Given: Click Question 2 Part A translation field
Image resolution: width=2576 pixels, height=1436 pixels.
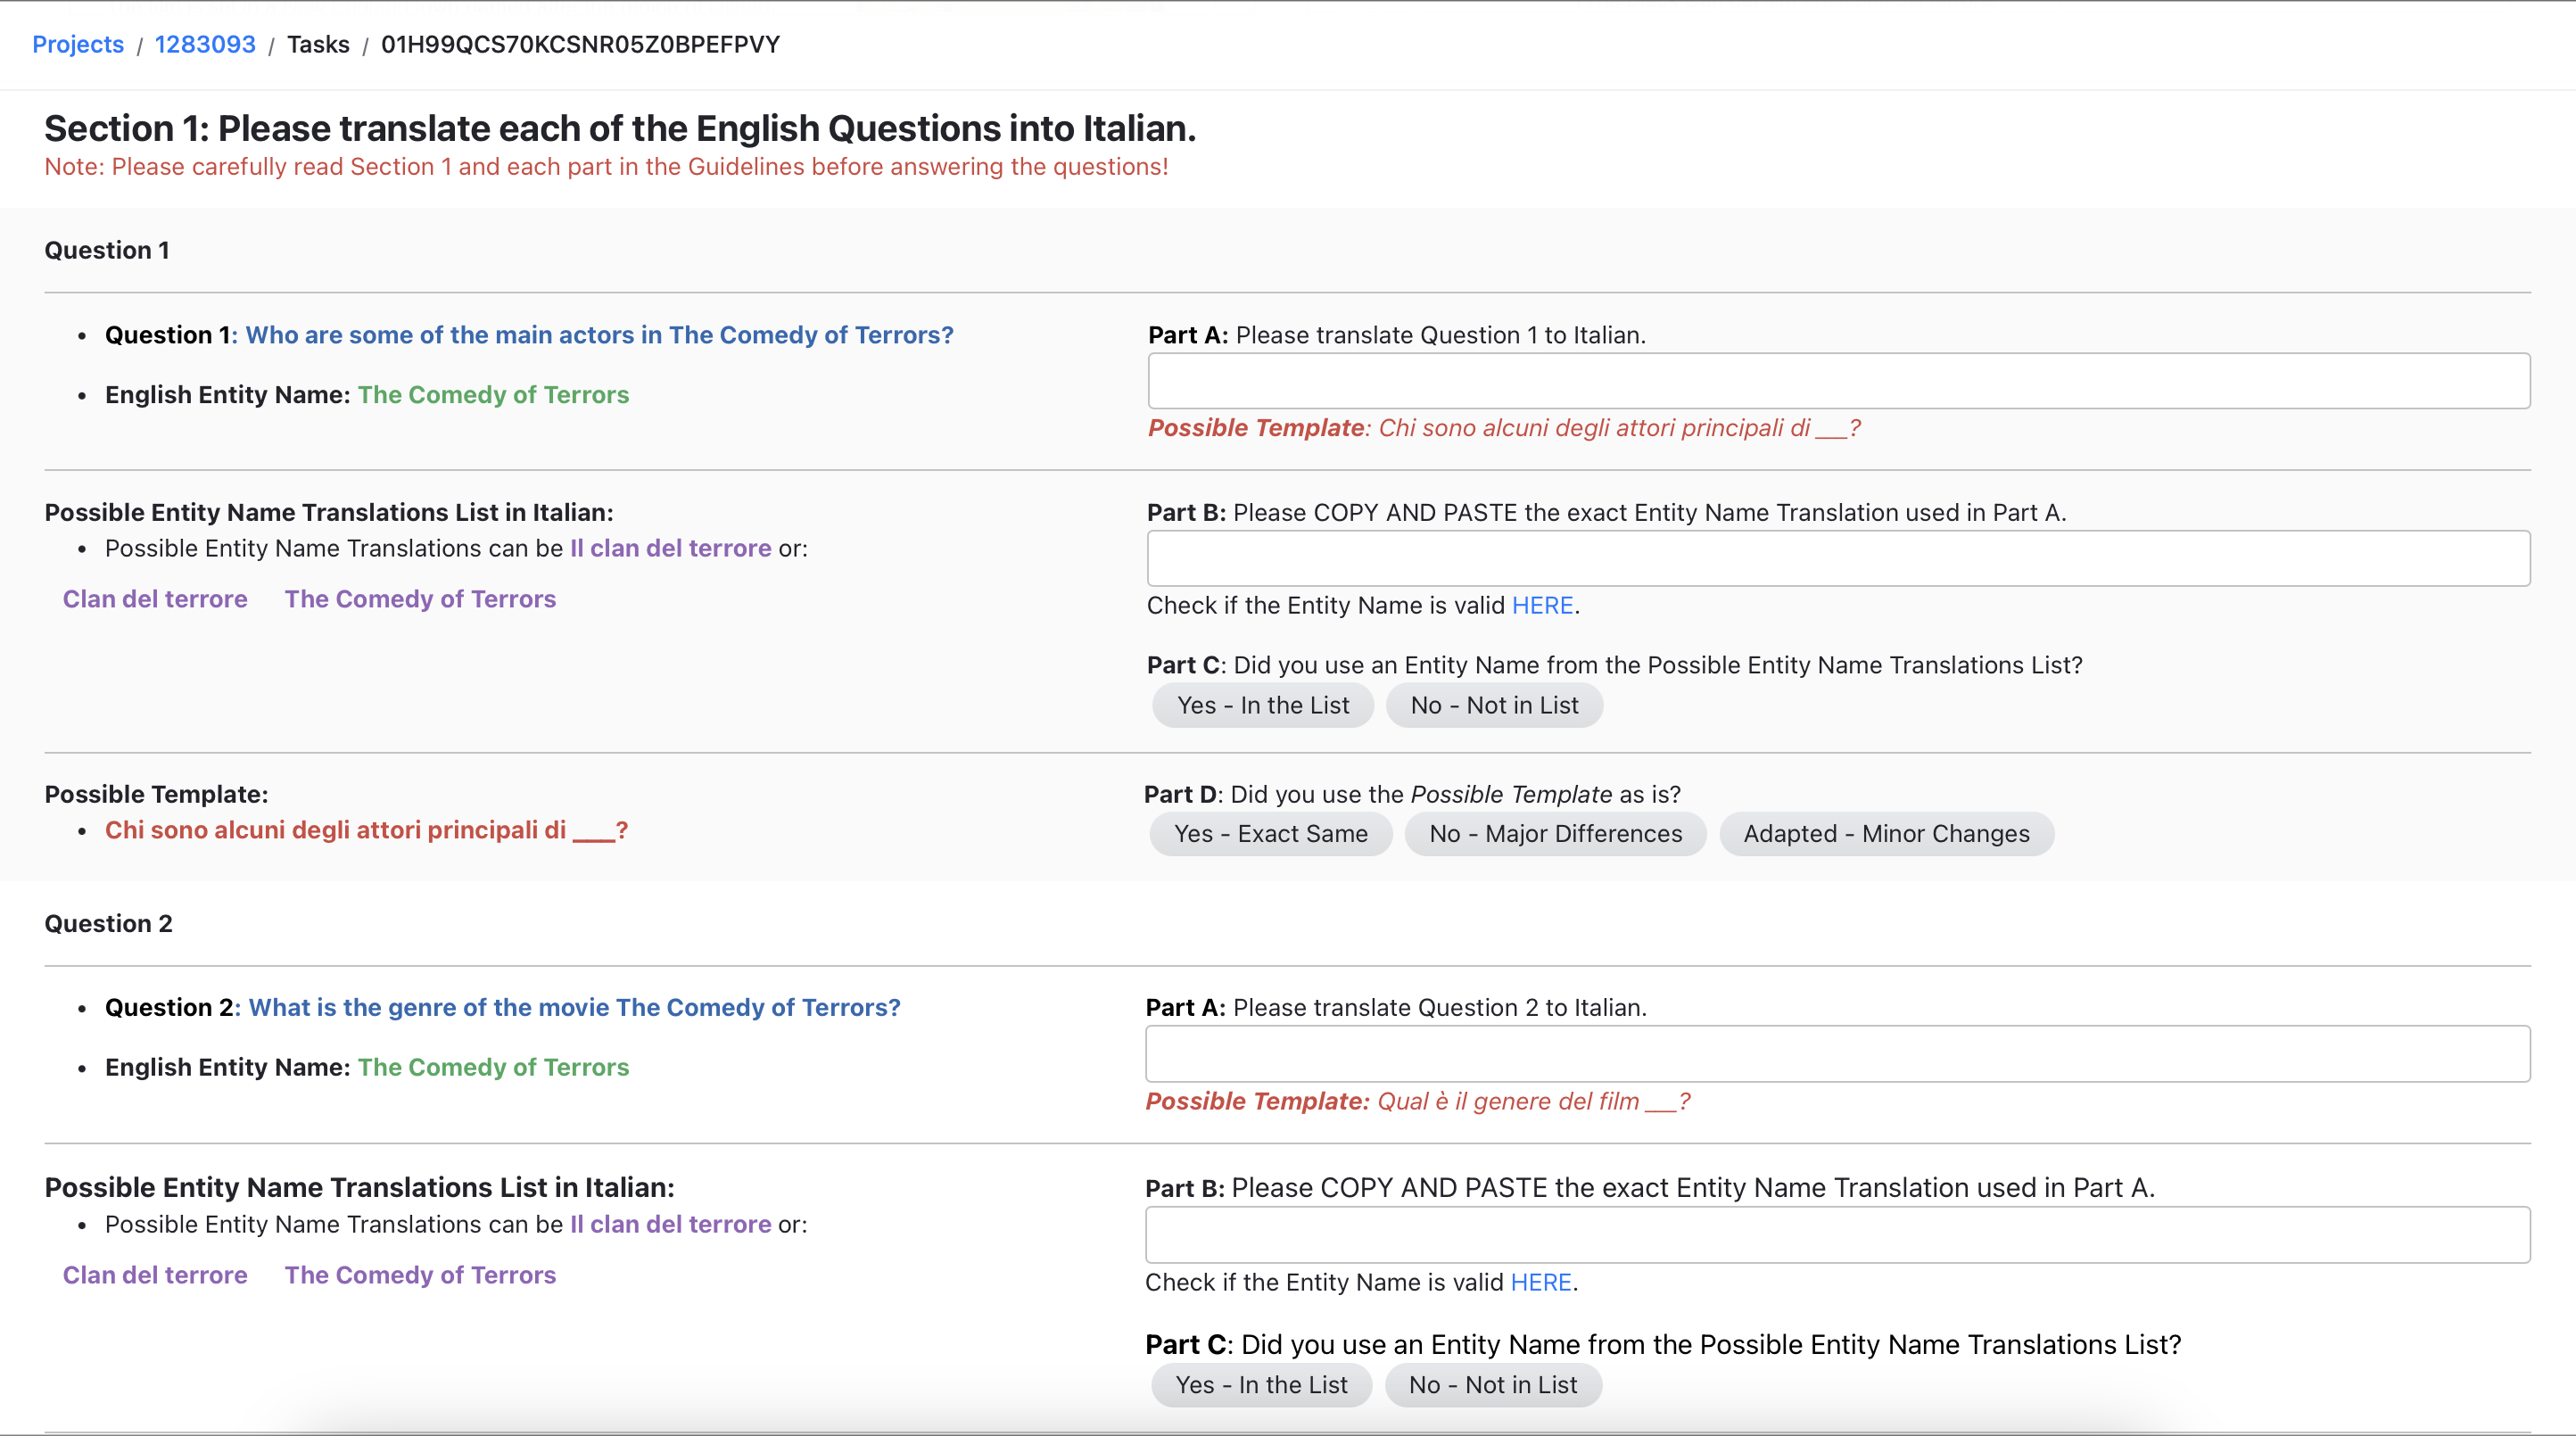Looking at the screenshot, I should coord(1838,1054).
